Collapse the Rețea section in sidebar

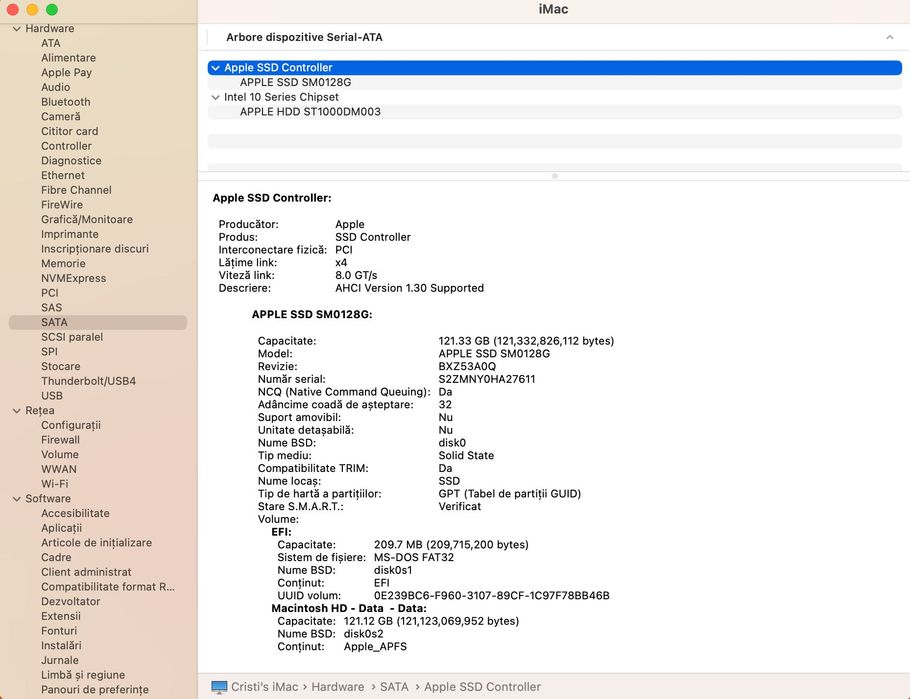[x=16, y=410]
